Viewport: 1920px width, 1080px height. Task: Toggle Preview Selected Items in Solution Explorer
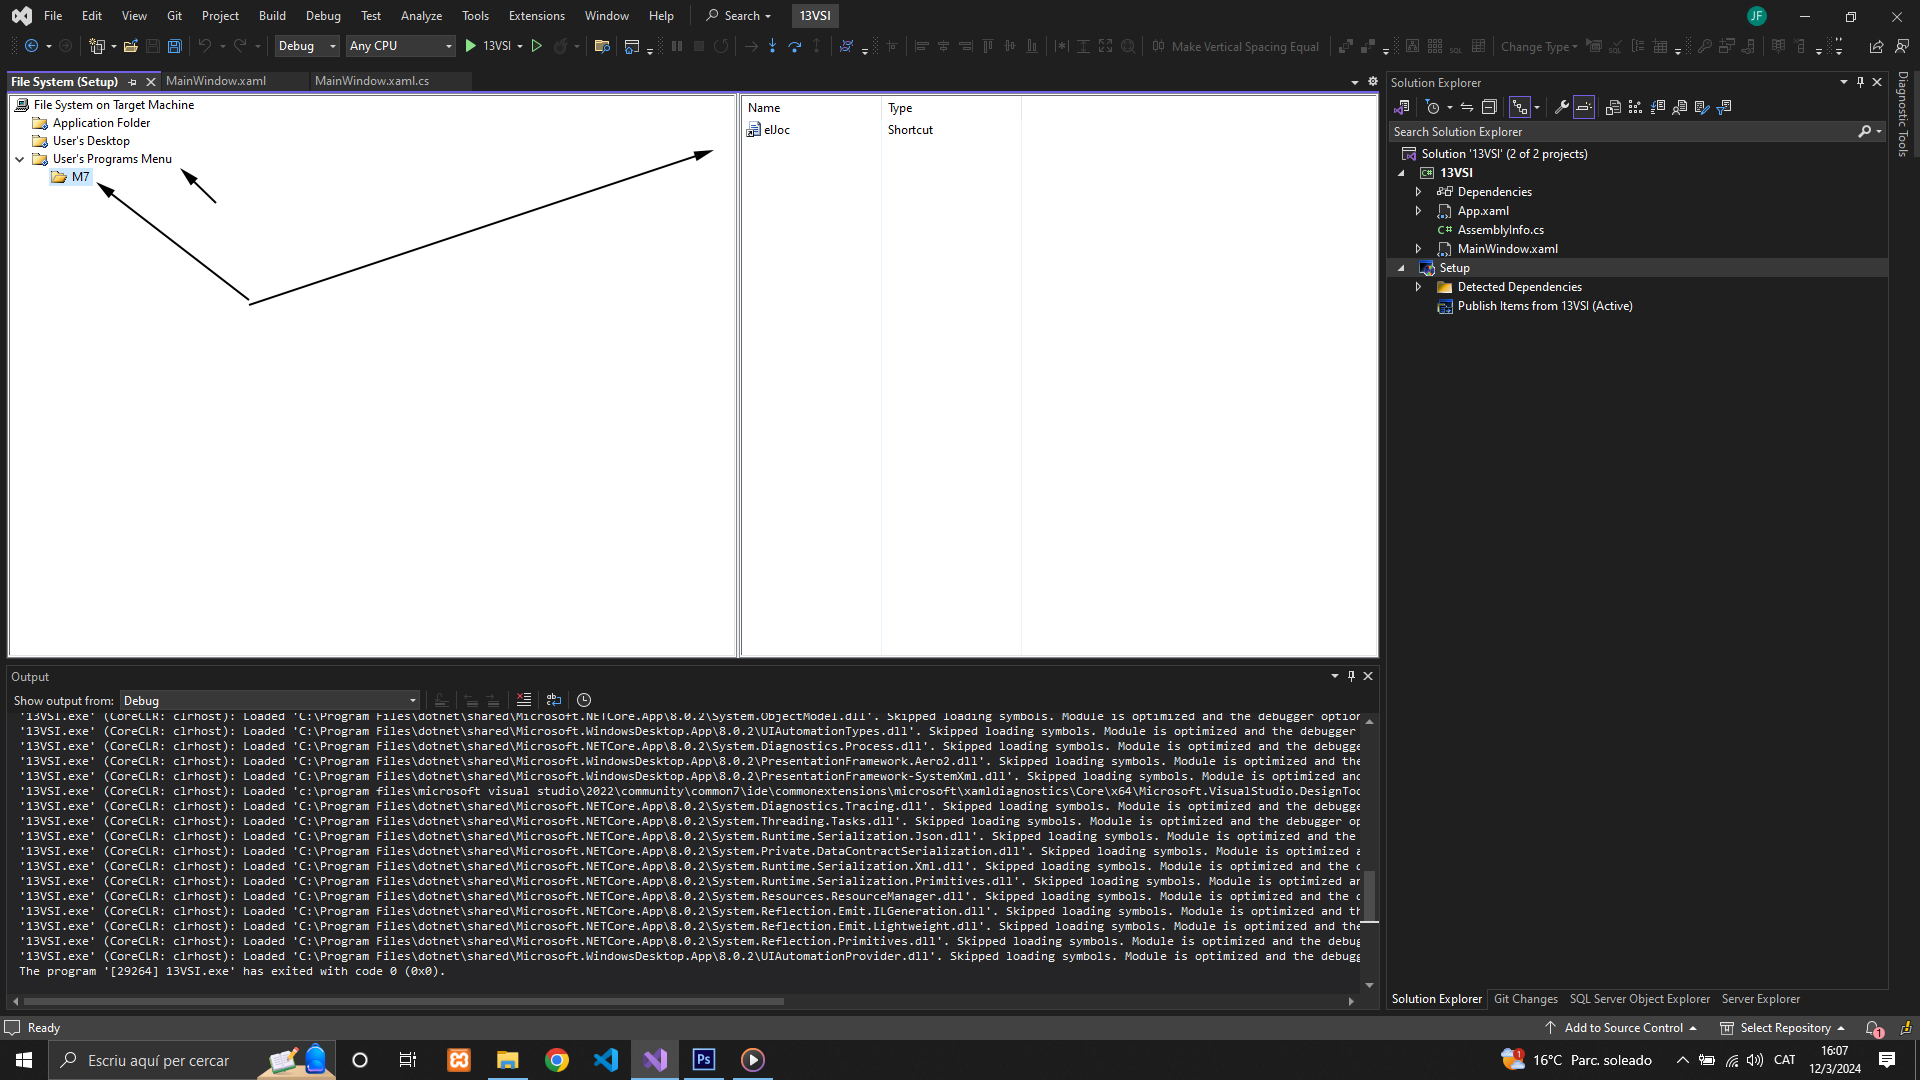click(x=1584, y=107)
